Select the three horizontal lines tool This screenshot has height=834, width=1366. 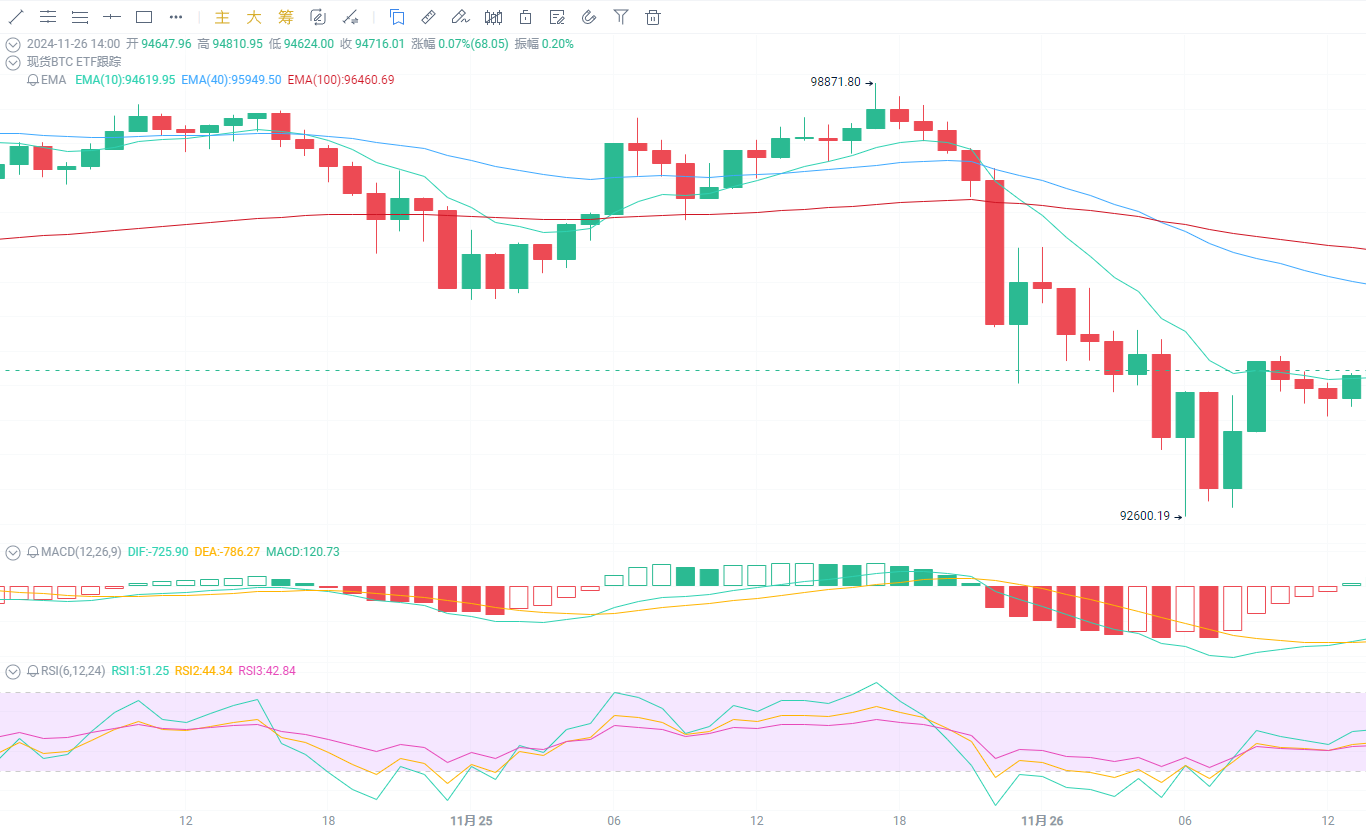(80, 17)
